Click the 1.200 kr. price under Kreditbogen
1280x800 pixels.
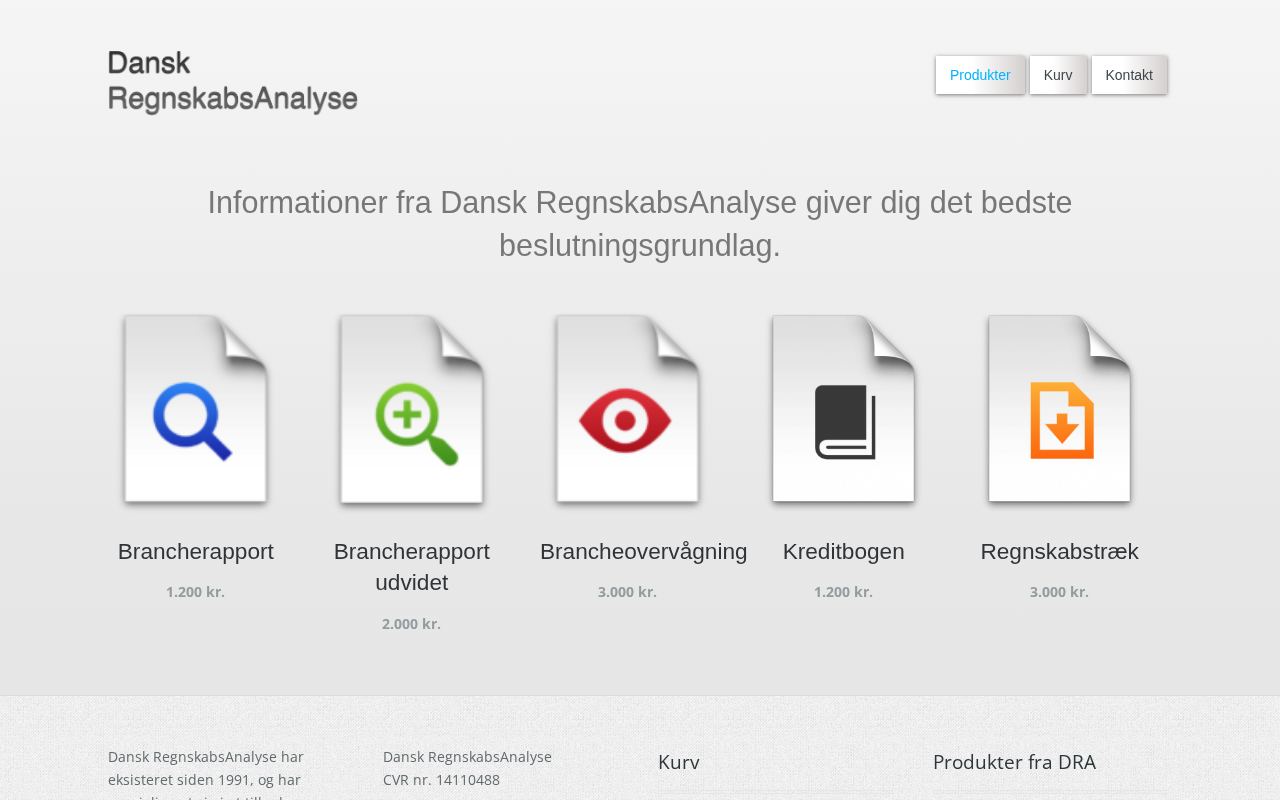[x=844, y=592]
